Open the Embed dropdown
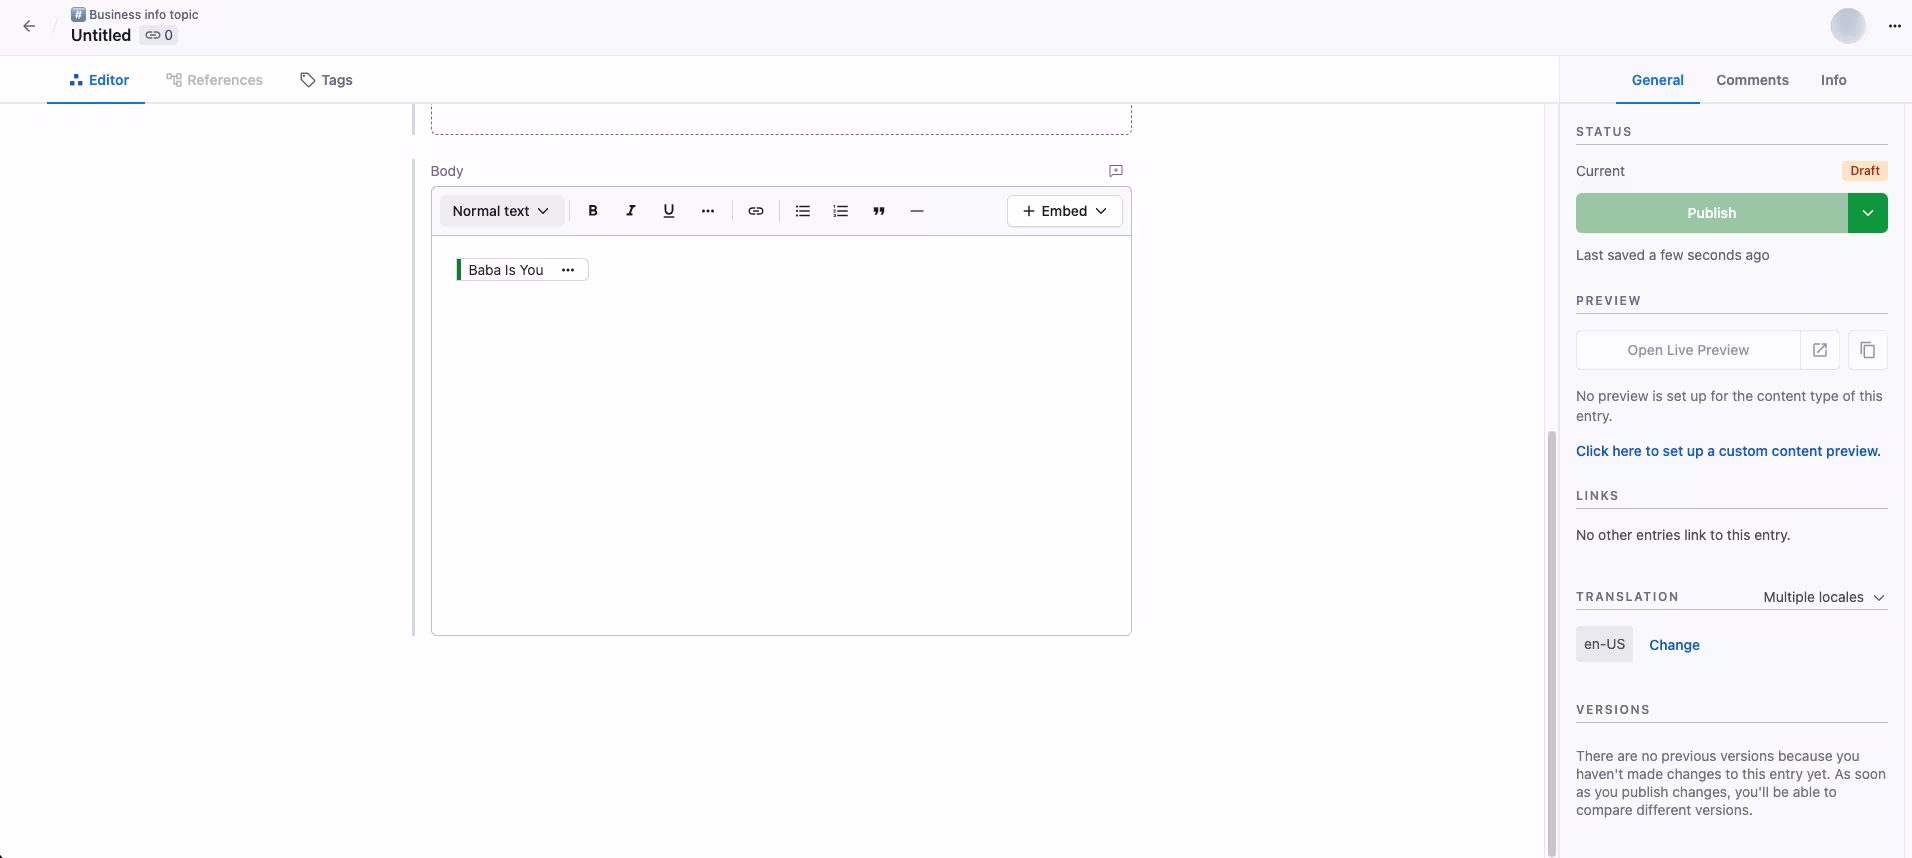This screenshot has height=858, width=1912. point(1065,211)
